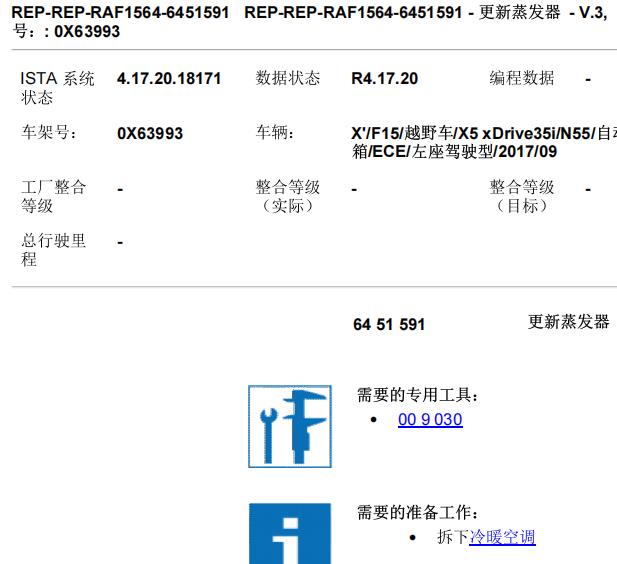
Task: Click the 更新蒸发器 title beside the repair number
Action: pos(569,322)
